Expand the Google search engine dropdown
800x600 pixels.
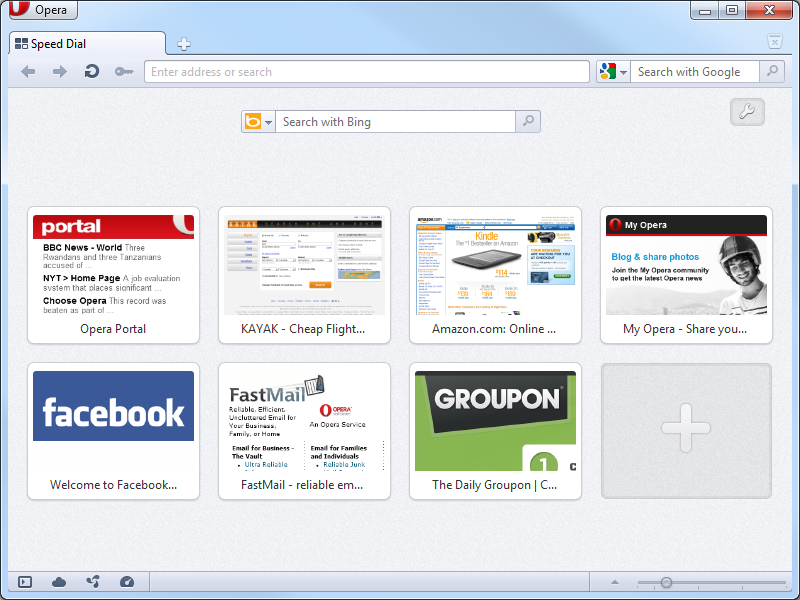[613, 72]
